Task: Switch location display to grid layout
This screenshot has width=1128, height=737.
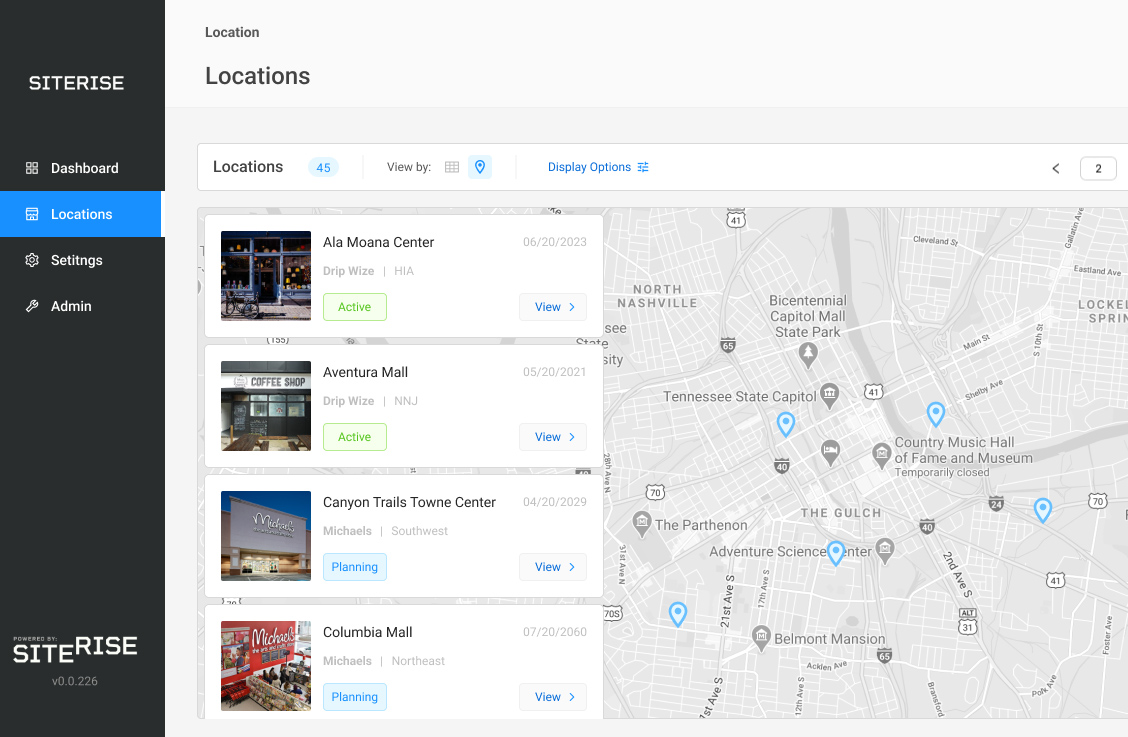Action: pos(452,167)
